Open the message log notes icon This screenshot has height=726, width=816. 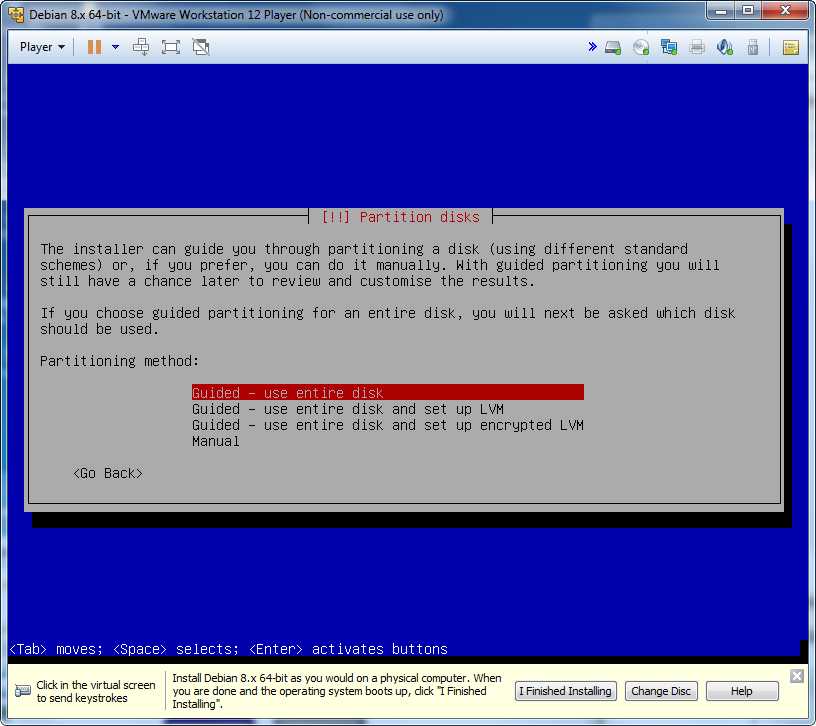click(790, 47)
